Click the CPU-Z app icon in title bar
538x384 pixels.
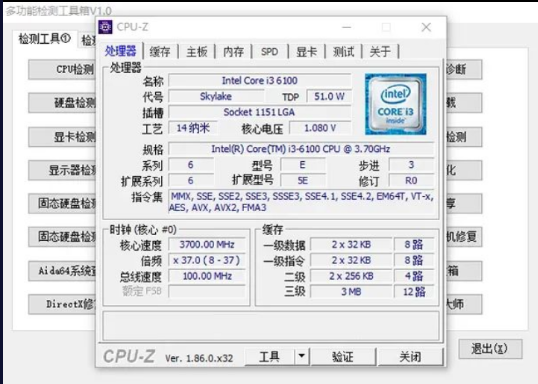(x=105, y=27)
